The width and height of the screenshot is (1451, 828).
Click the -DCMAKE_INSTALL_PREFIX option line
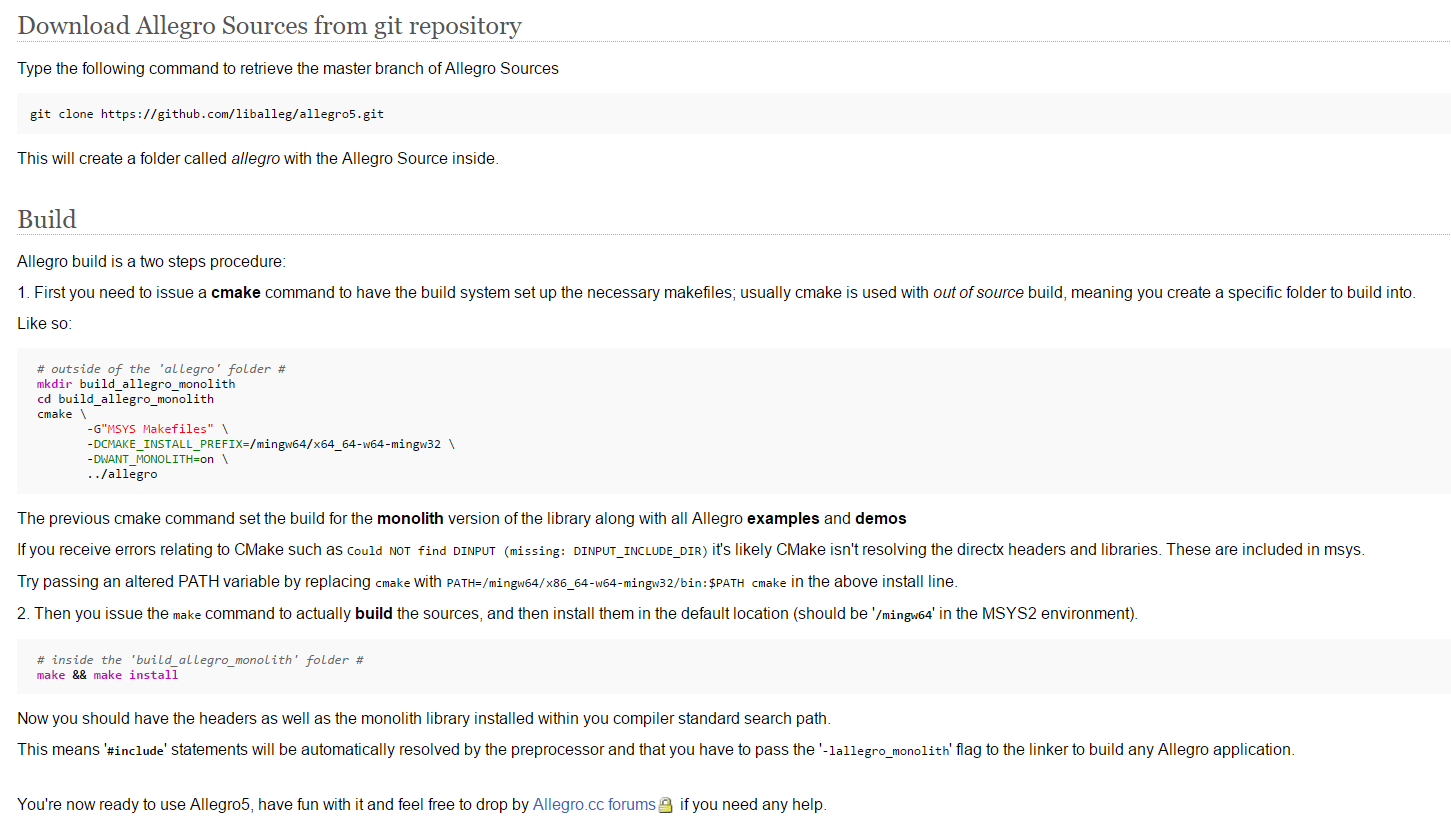[270, 444]
